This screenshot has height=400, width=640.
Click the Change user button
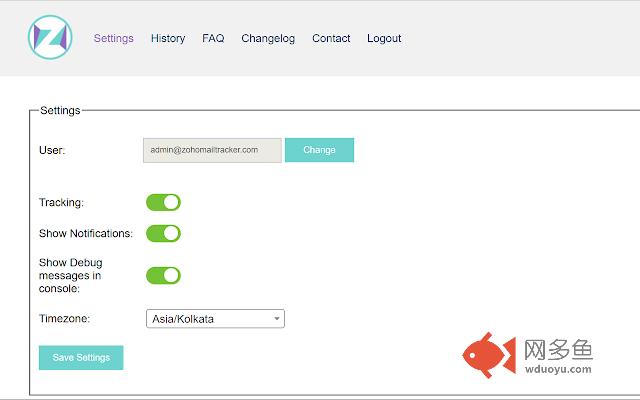pyautogui.click(x=319, y=150)
